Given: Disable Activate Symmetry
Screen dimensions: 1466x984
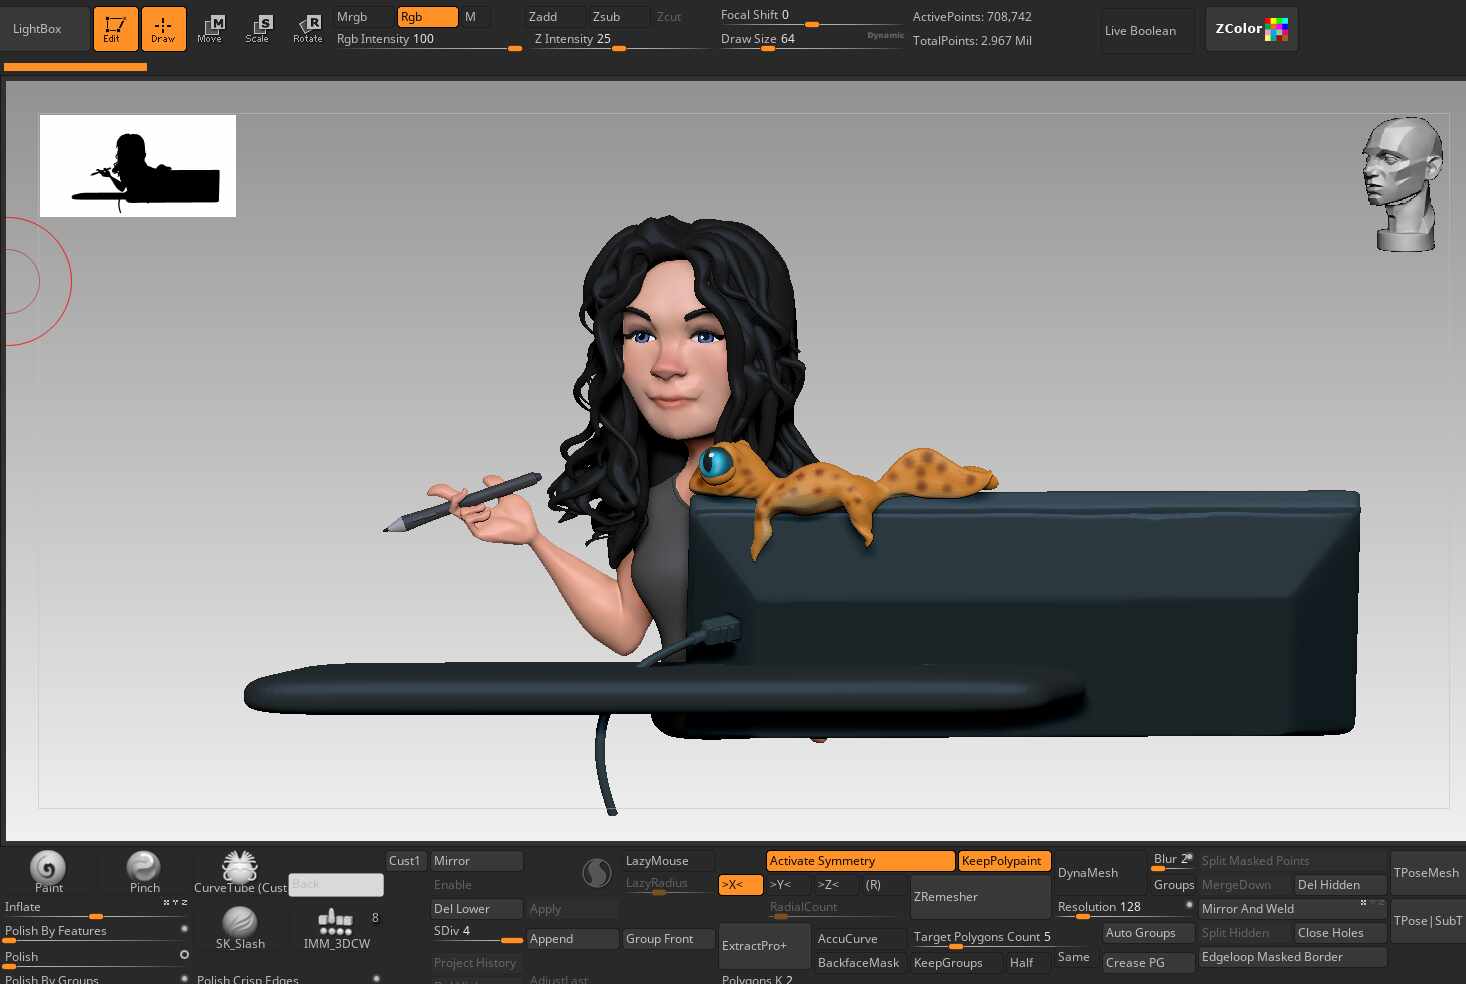Looking at the screenshot, I should click(860, 861).
